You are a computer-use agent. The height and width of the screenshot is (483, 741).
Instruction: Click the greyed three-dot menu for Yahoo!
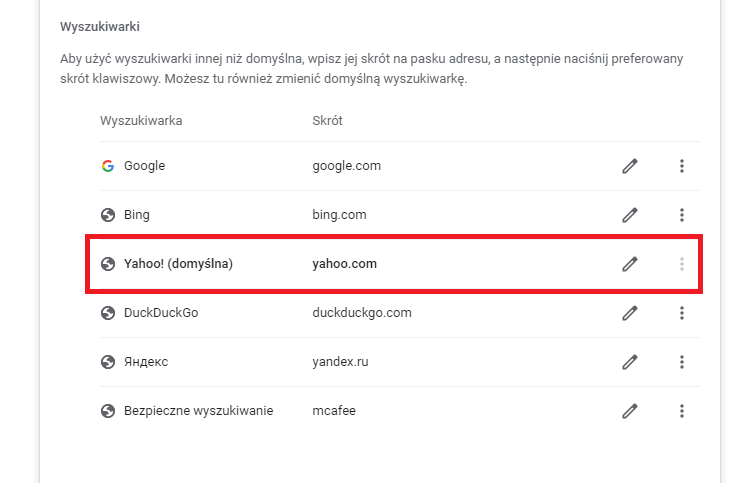tap(681, 264)
